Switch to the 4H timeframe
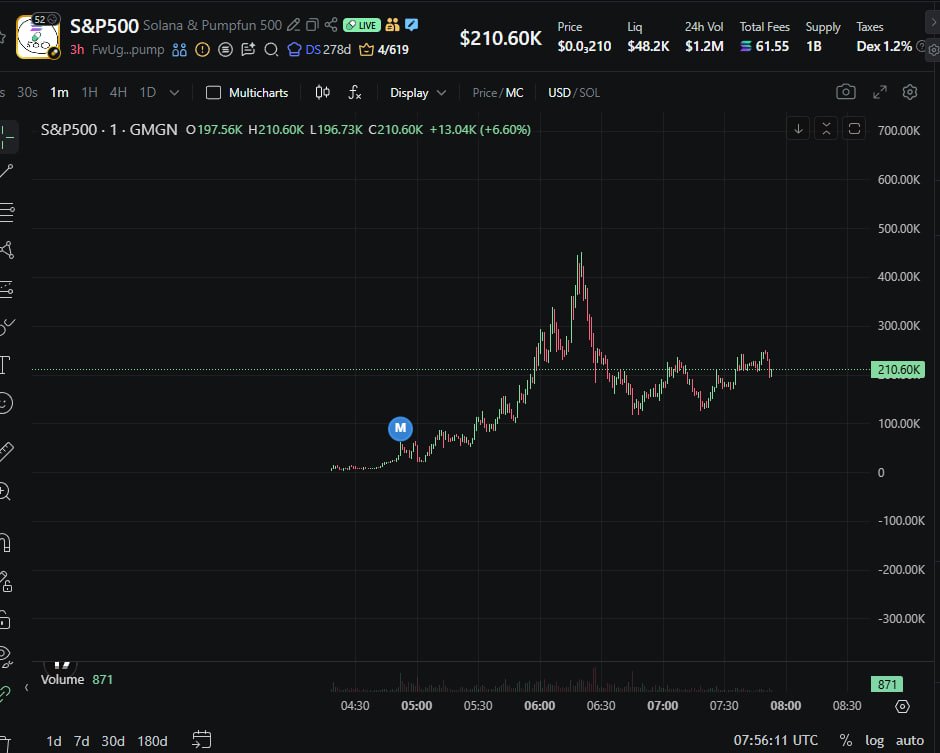940x753 pixels. tap(118, 92)
